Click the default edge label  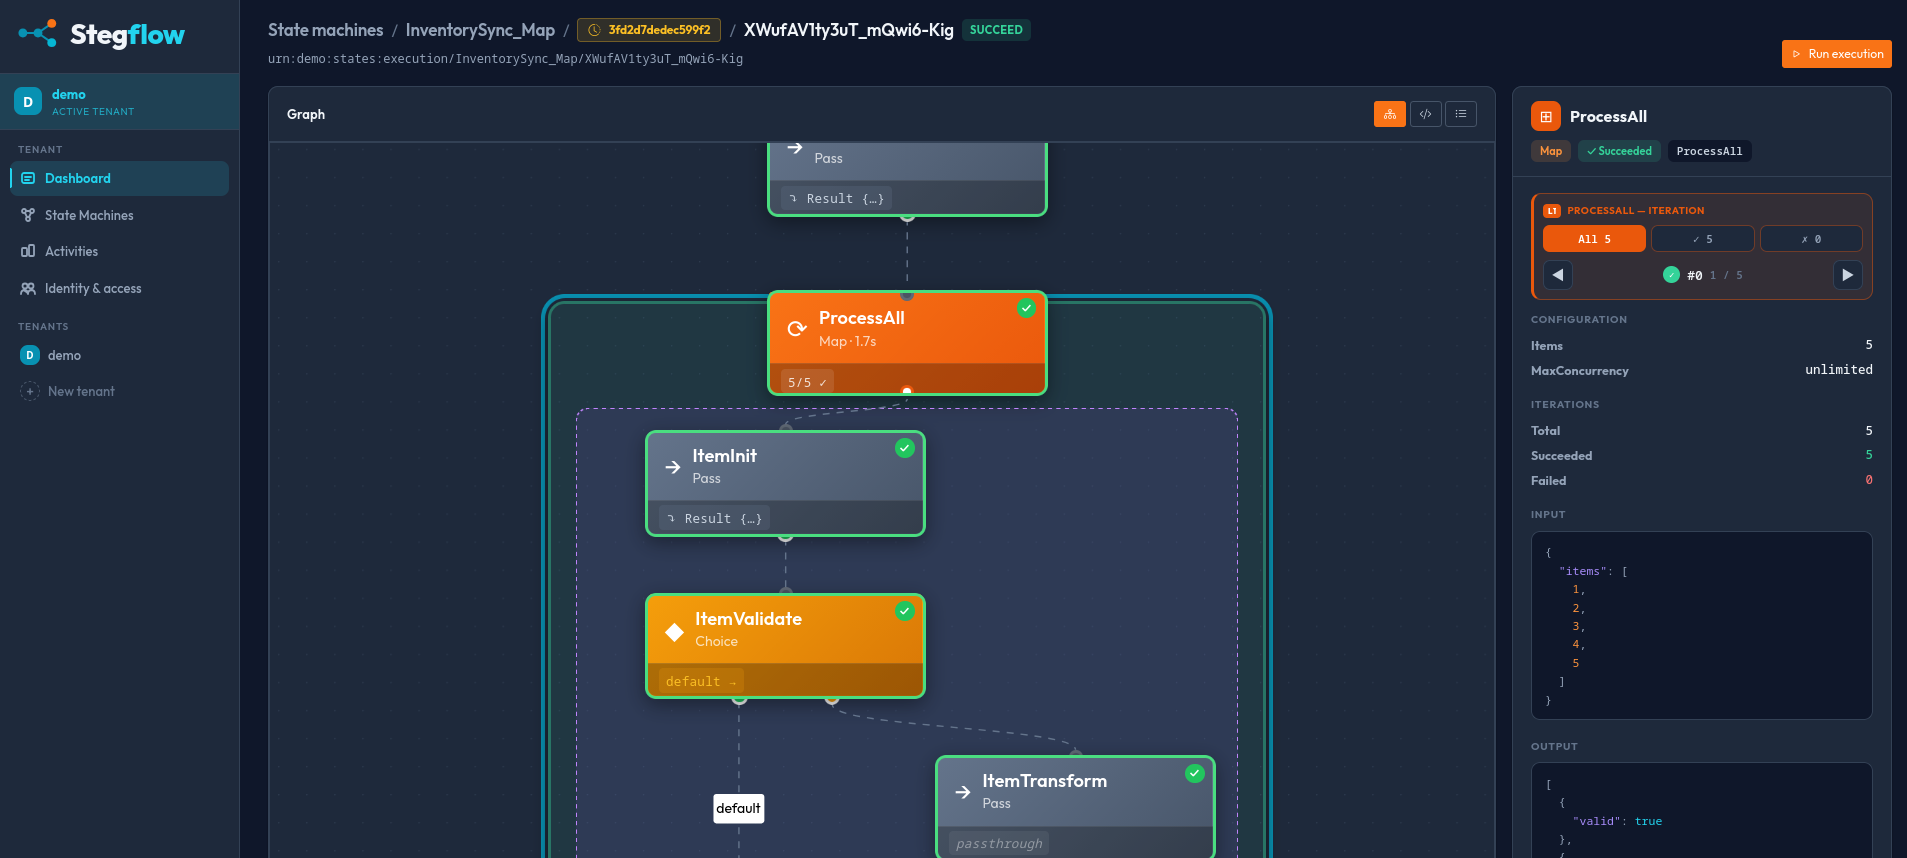point(738,808)
